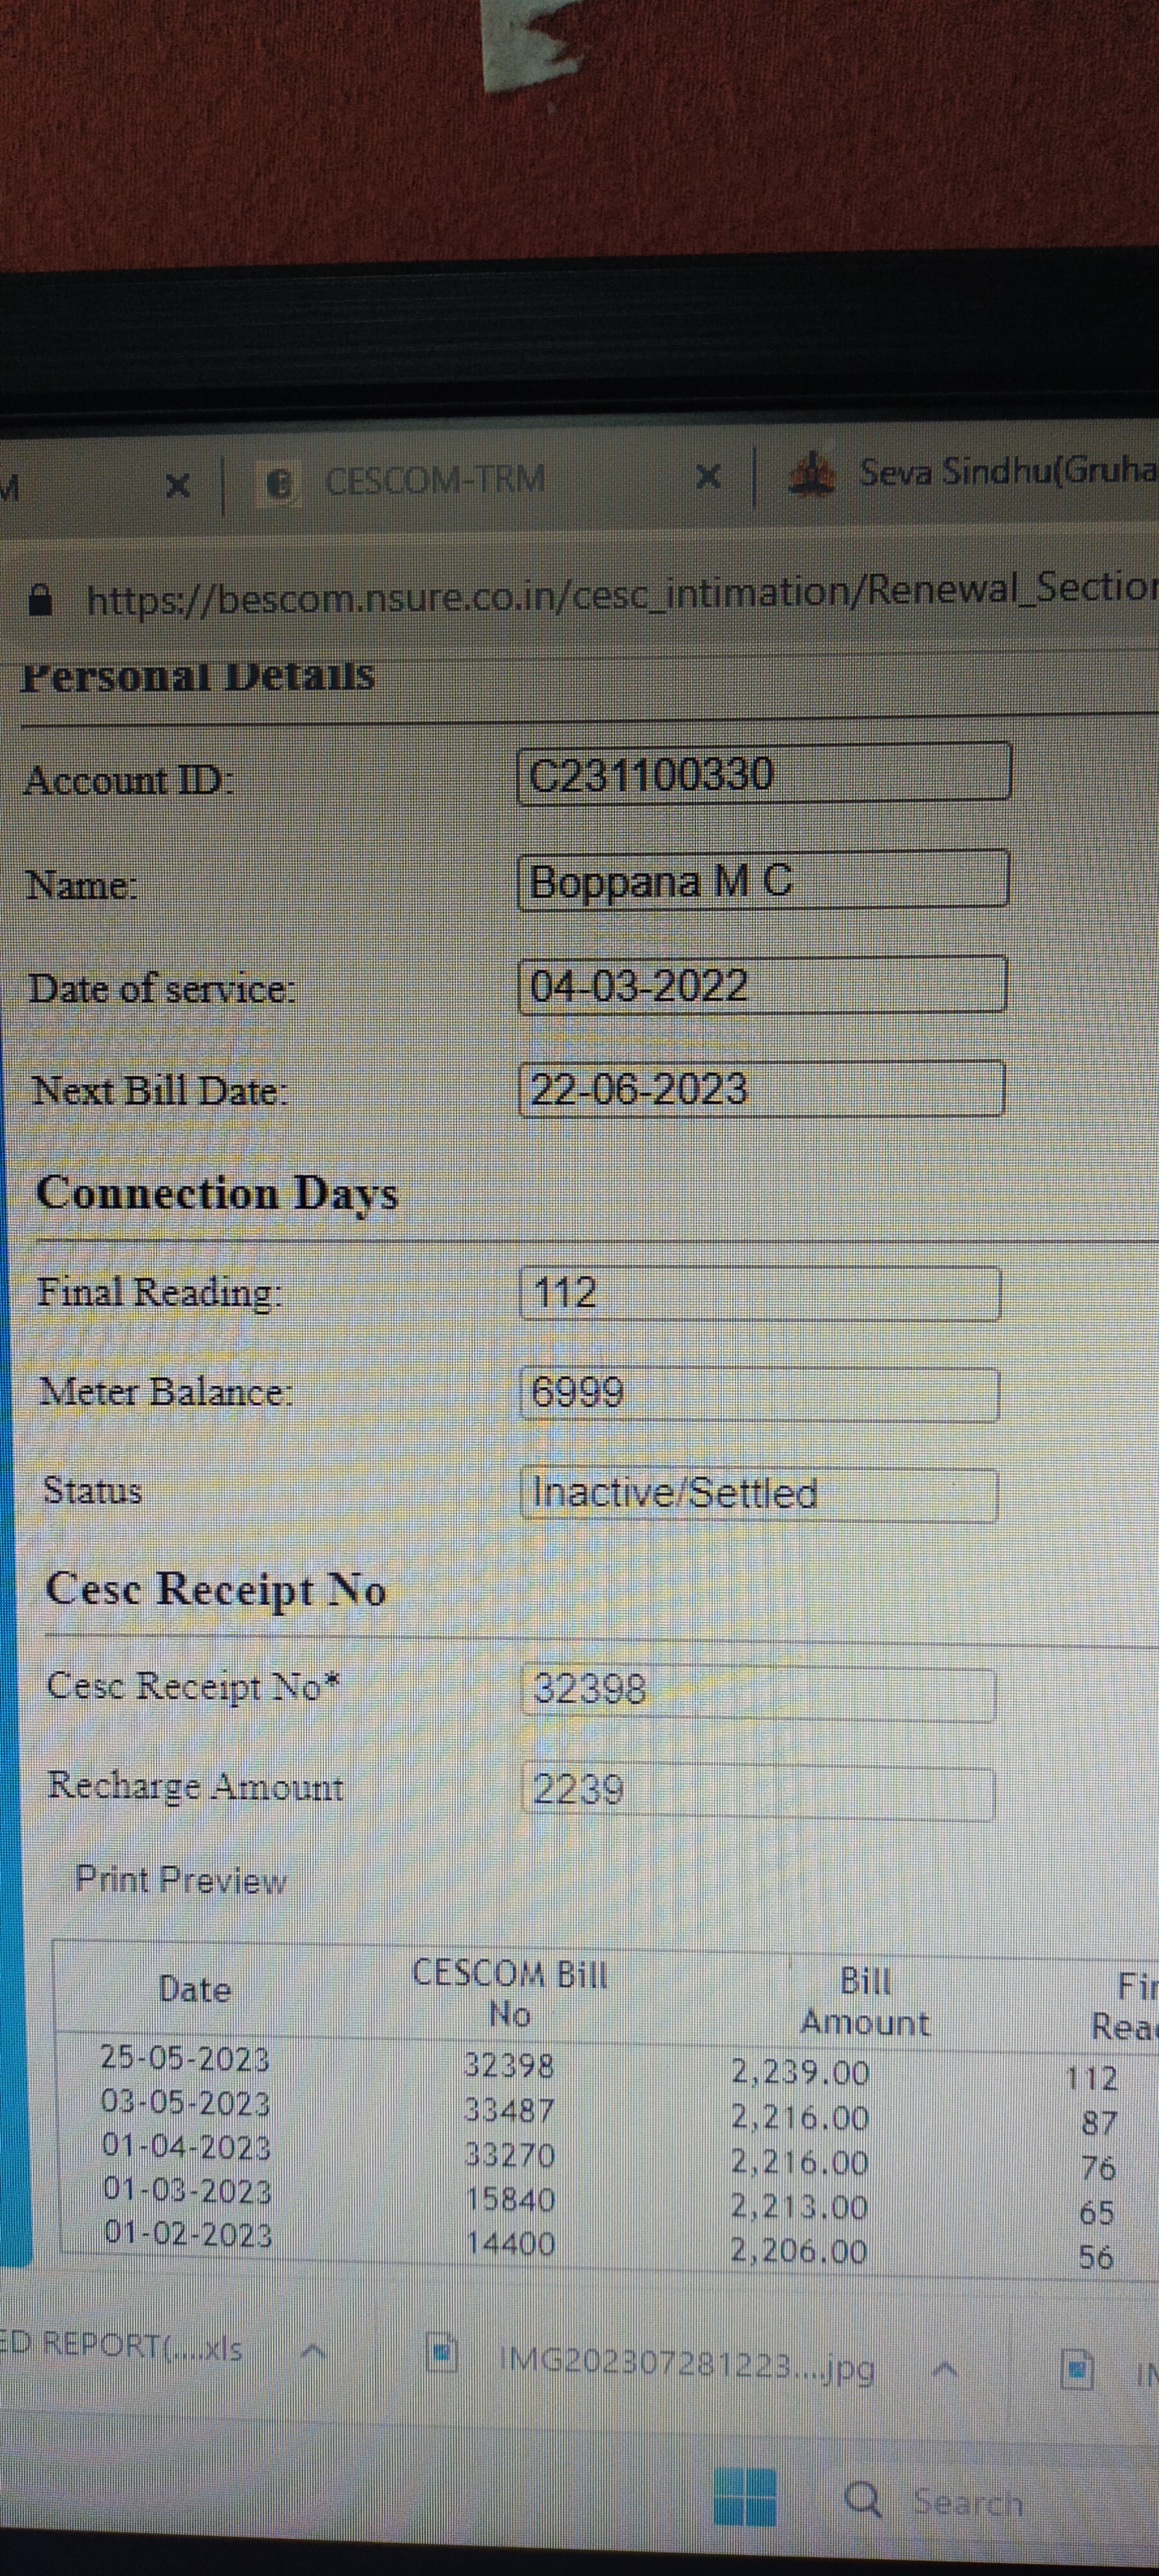Select the 01-02-2023 date cell

(188, 2235)
